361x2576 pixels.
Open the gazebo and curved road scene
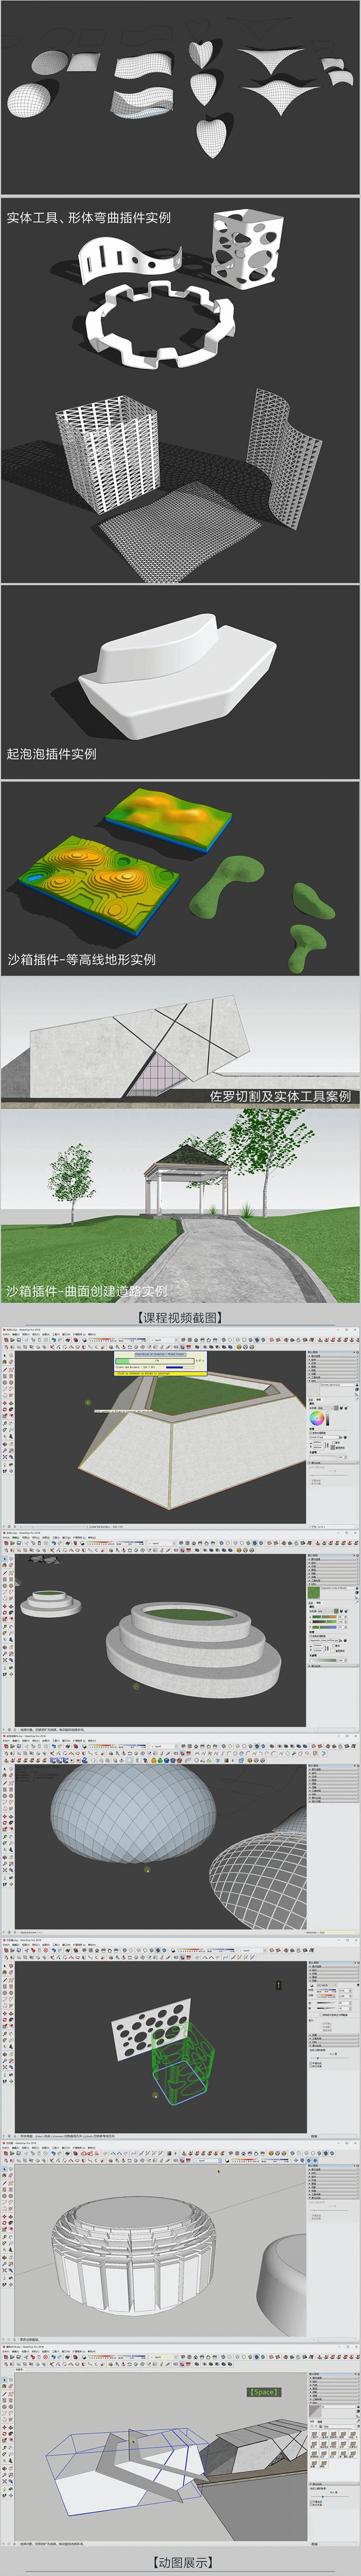point(180,1205)
